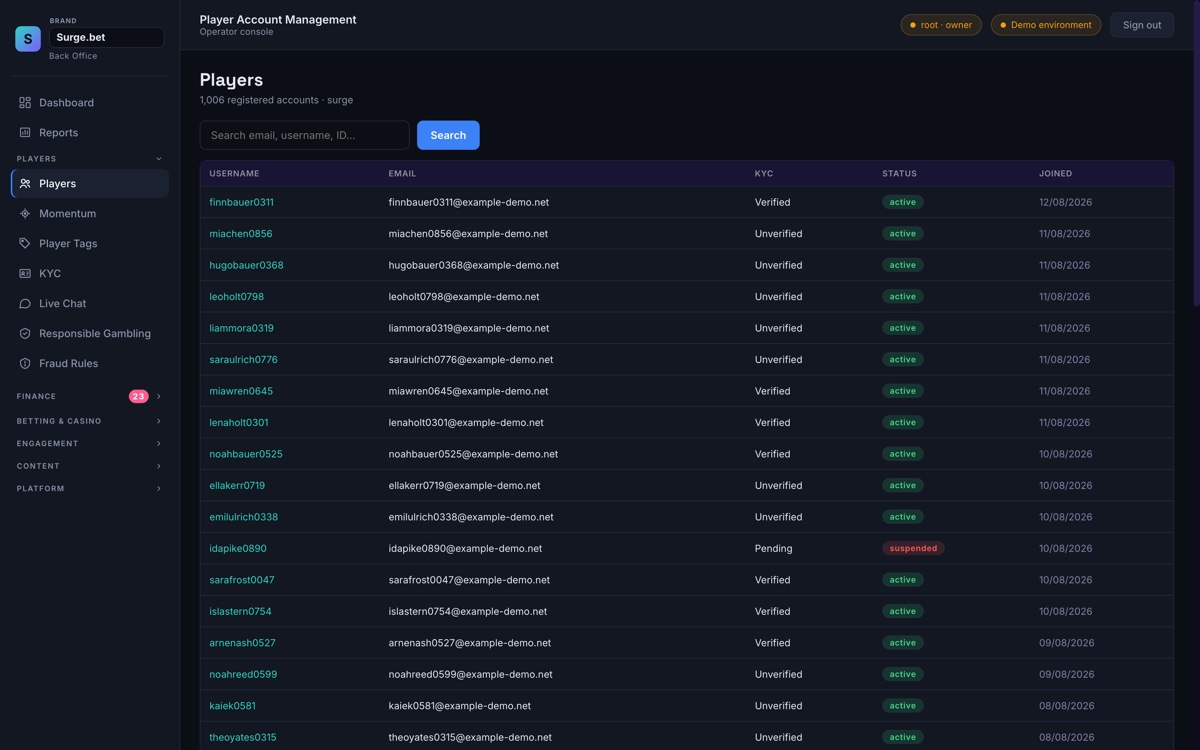Click the Player Tags tag icon
The image size is (1200, 750).
tap(25, 244)
